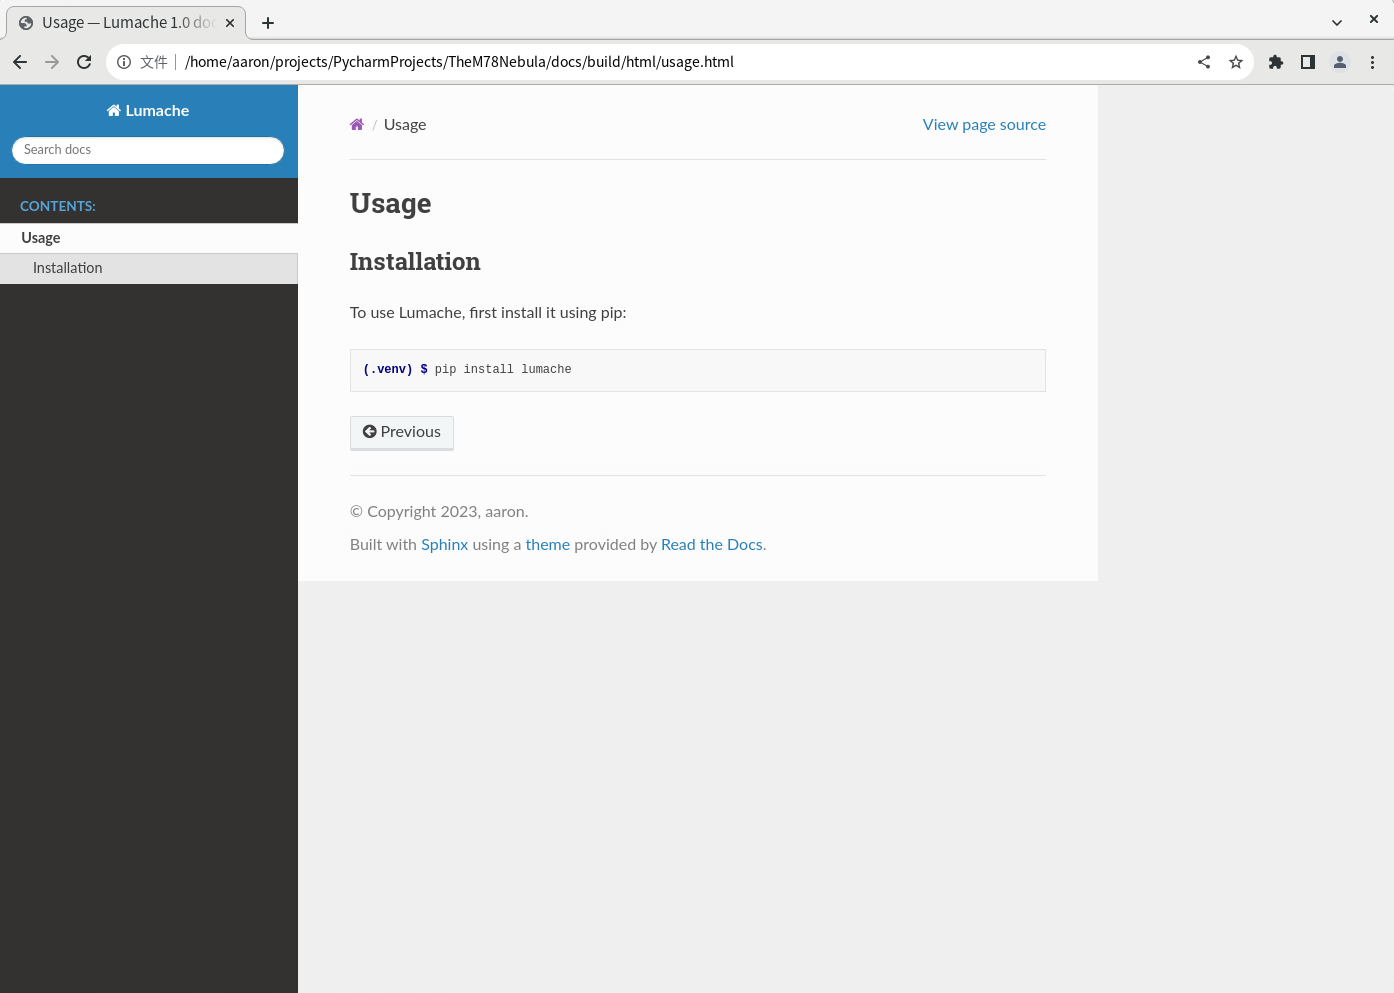Toggle the browser side panel icon
The width and height of the screenshot is (1394, 993).
tap(1308, 62)
